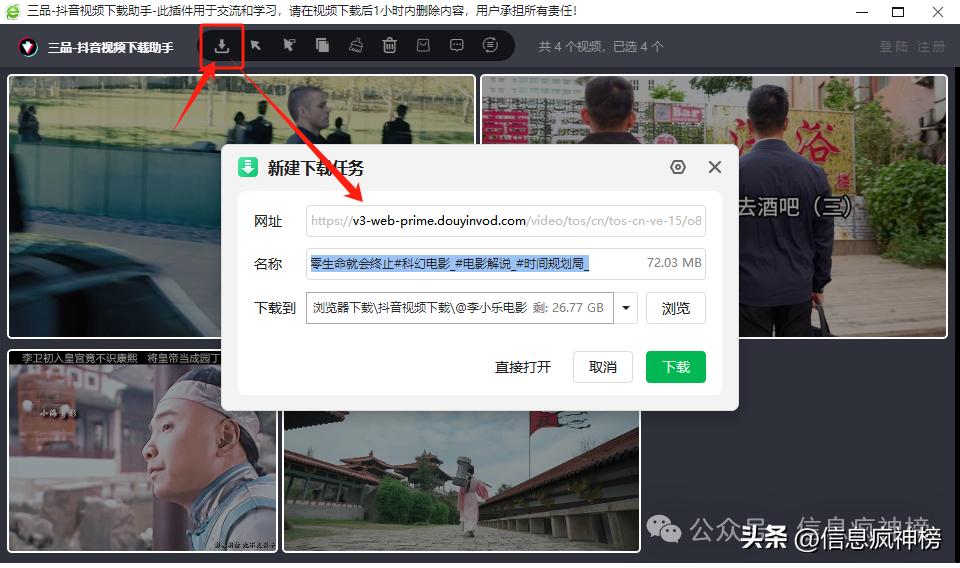This screenshot has height=568, width=960.
Task: Click the 剩: 26.77 GB free space text
Action: point(568,308)
